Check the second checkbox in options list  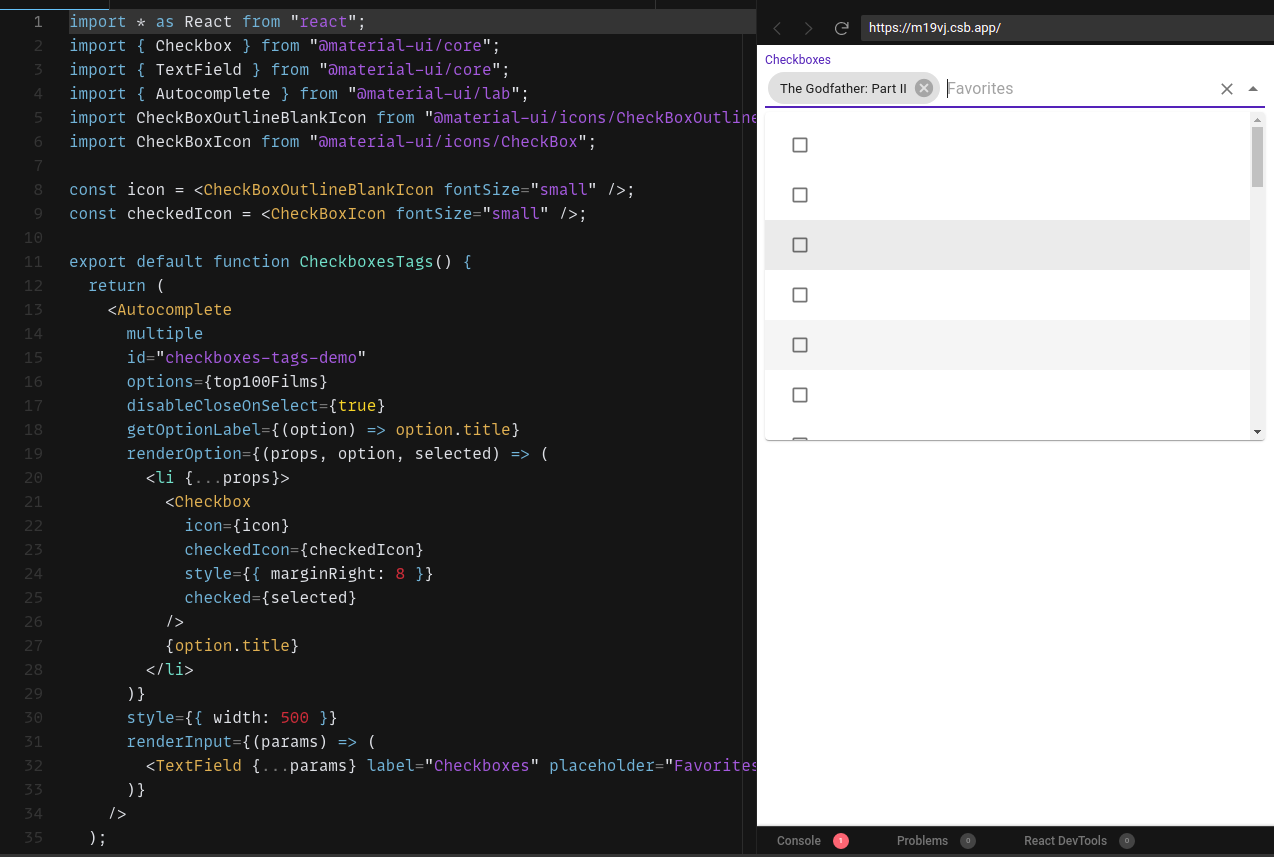pos(800,195)
